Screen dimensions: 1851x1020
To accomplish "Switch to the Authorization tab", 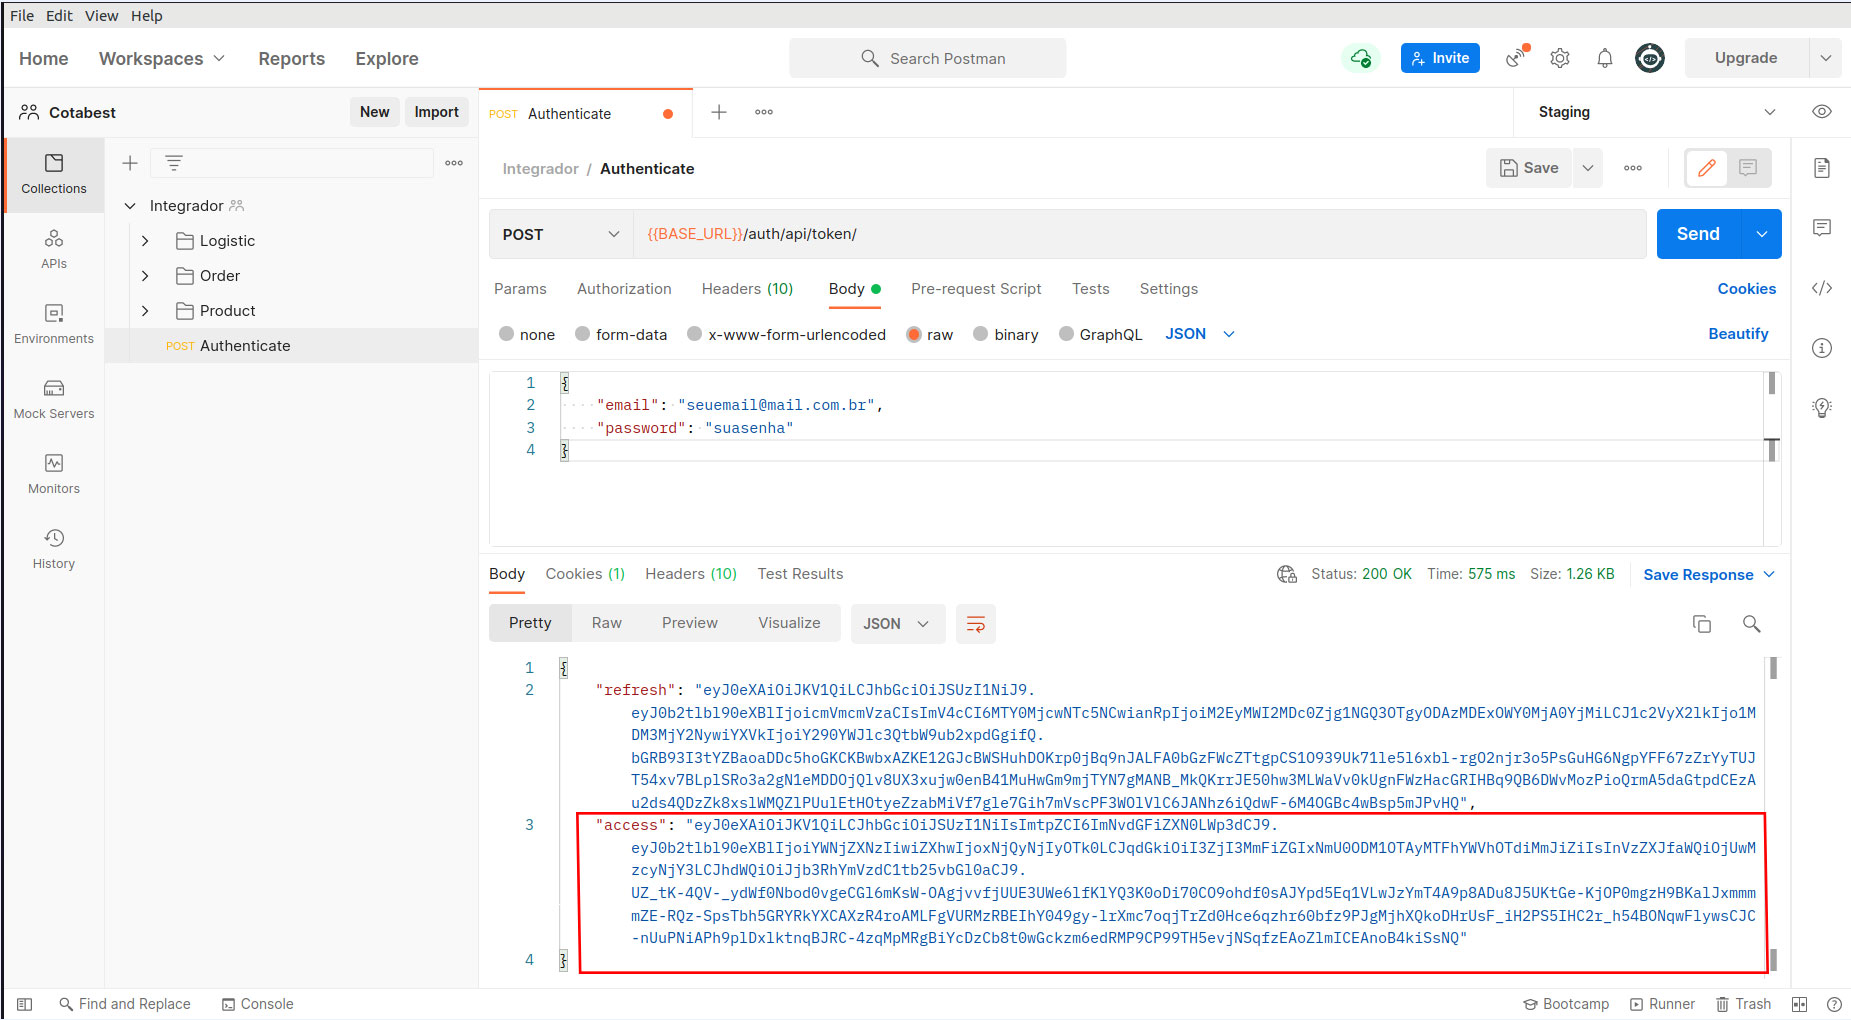I will 624,289.
